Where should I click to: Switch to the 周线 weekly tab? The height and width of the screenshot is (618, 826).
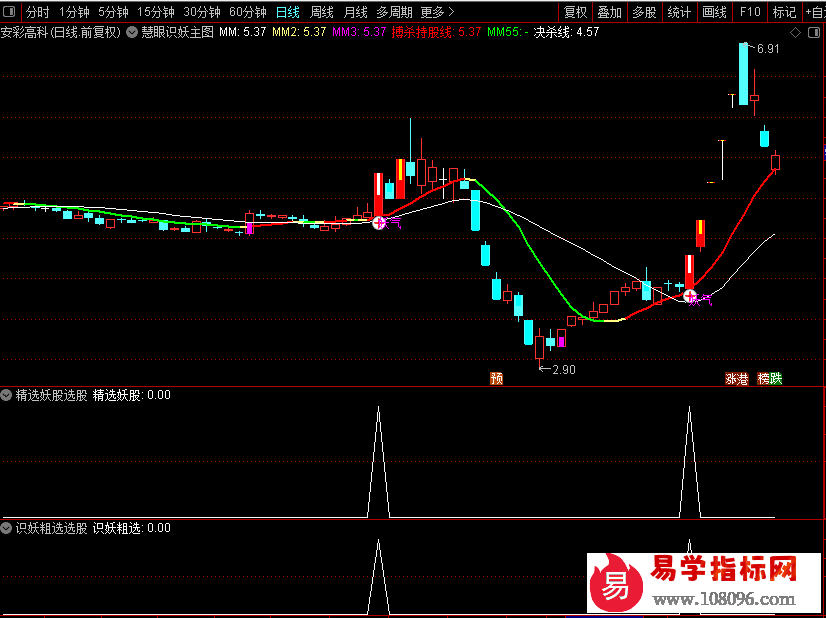point(321,12)
